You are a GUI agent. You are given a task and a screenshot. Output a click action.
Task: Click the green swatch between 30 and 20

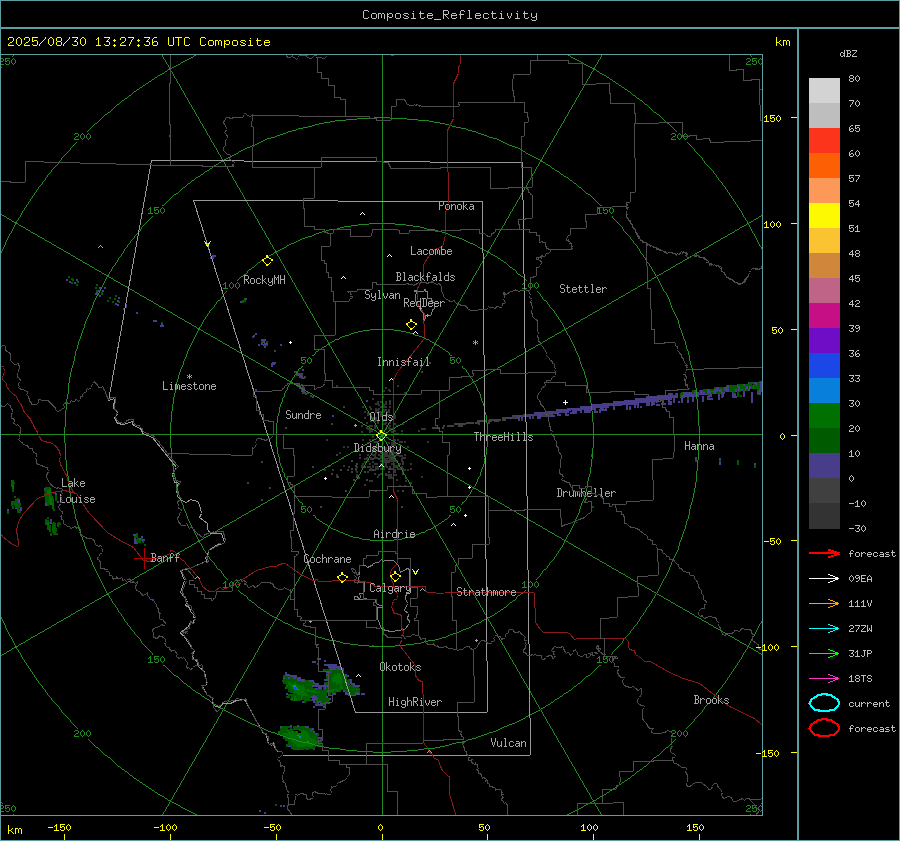pos(824,416)
